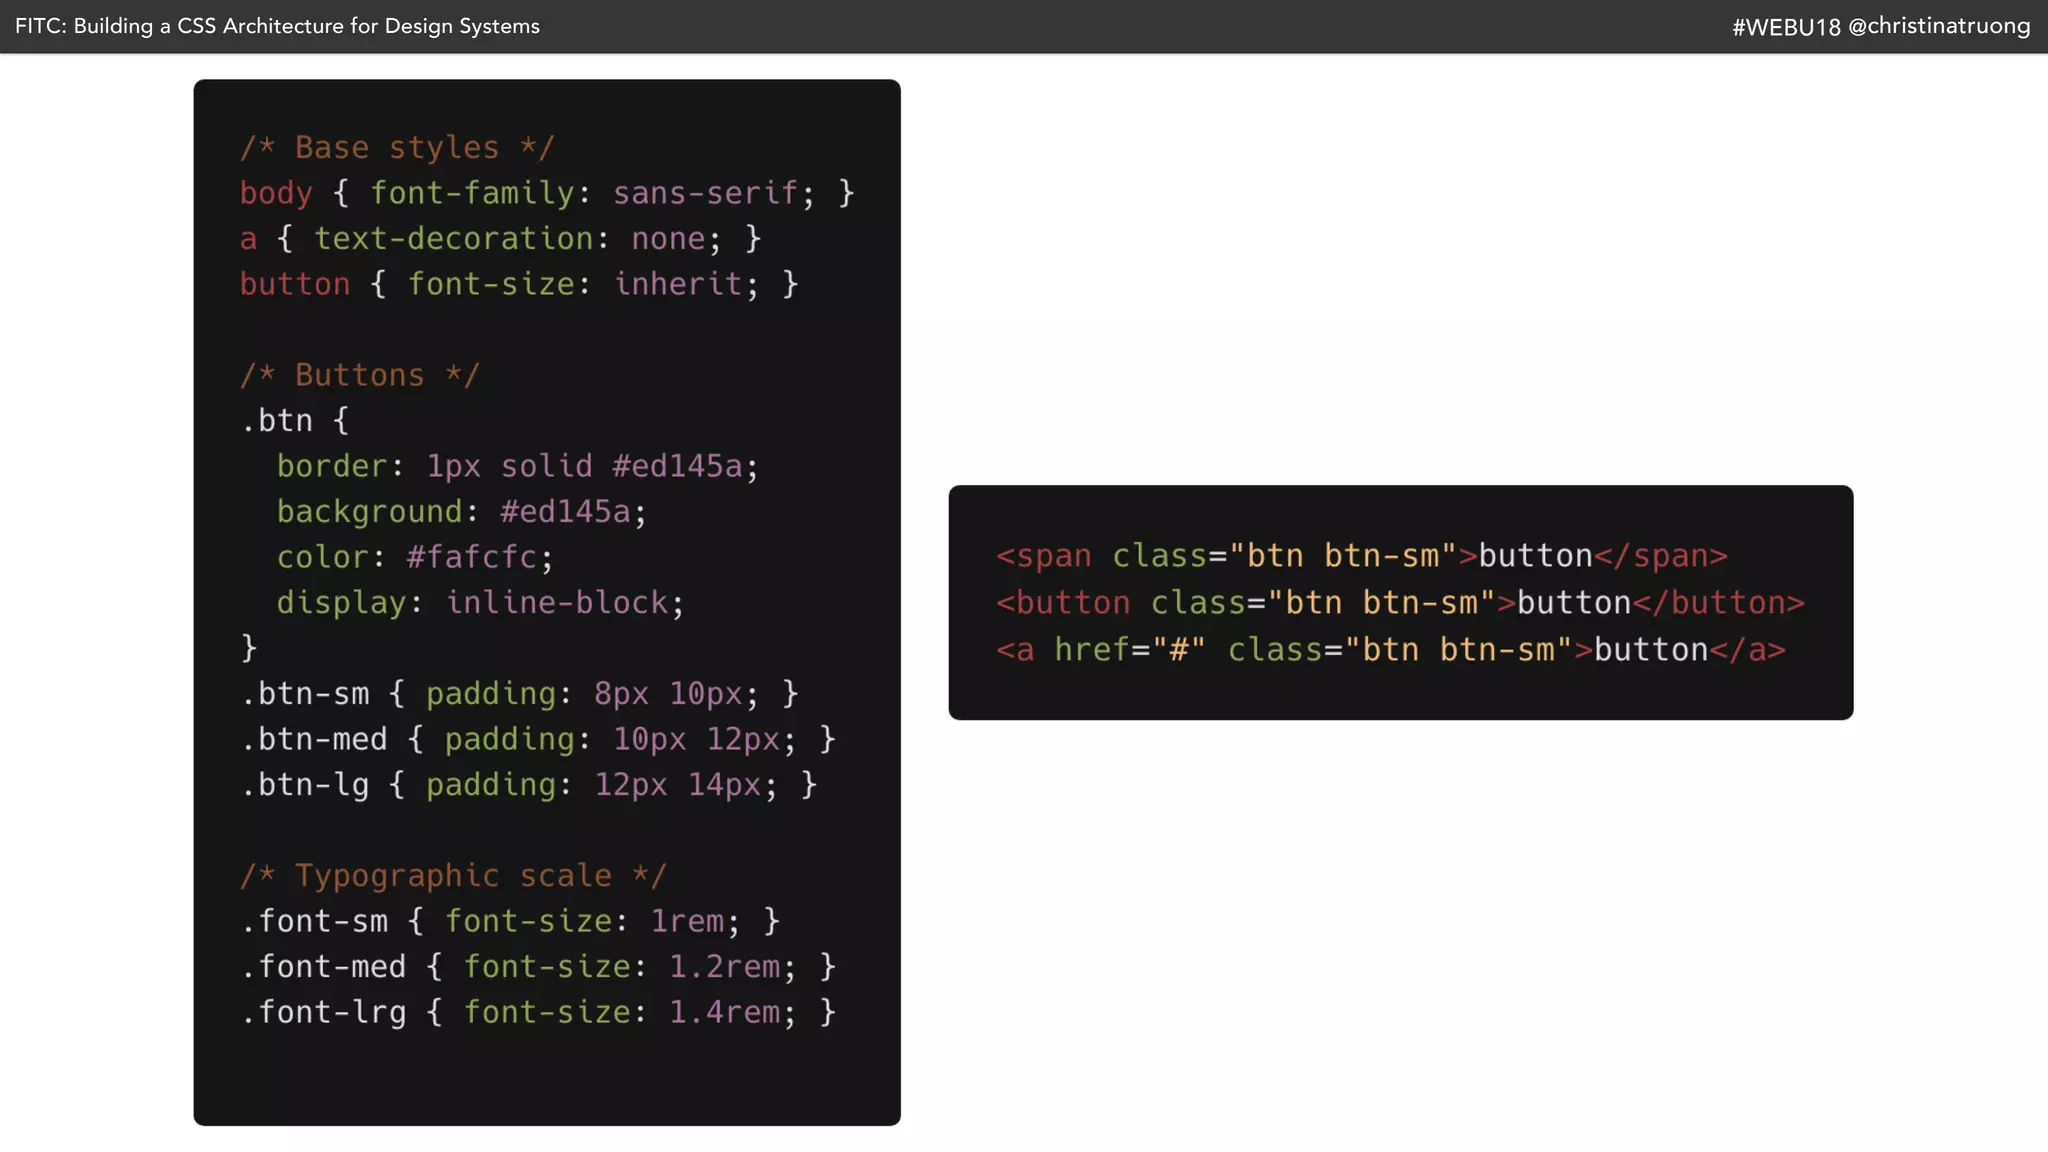Click the .btn-sm padding rule

click(x=518, y=694)
